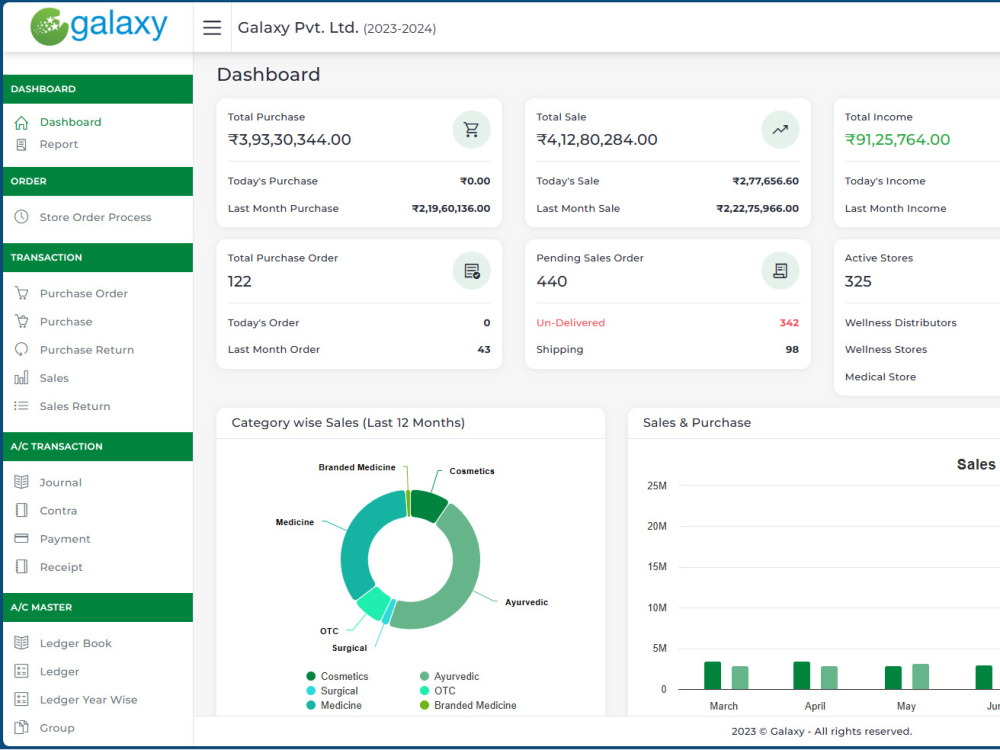
Task: Click the Total Sale trending arrow icon
Action: click(780, 129)
